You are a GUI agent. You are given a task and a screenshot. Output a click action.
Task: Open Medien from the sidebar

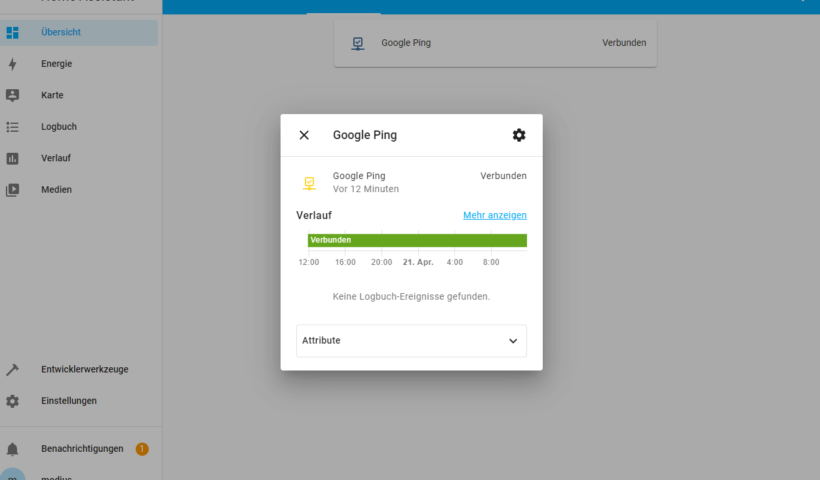click(x=79, y=189)
